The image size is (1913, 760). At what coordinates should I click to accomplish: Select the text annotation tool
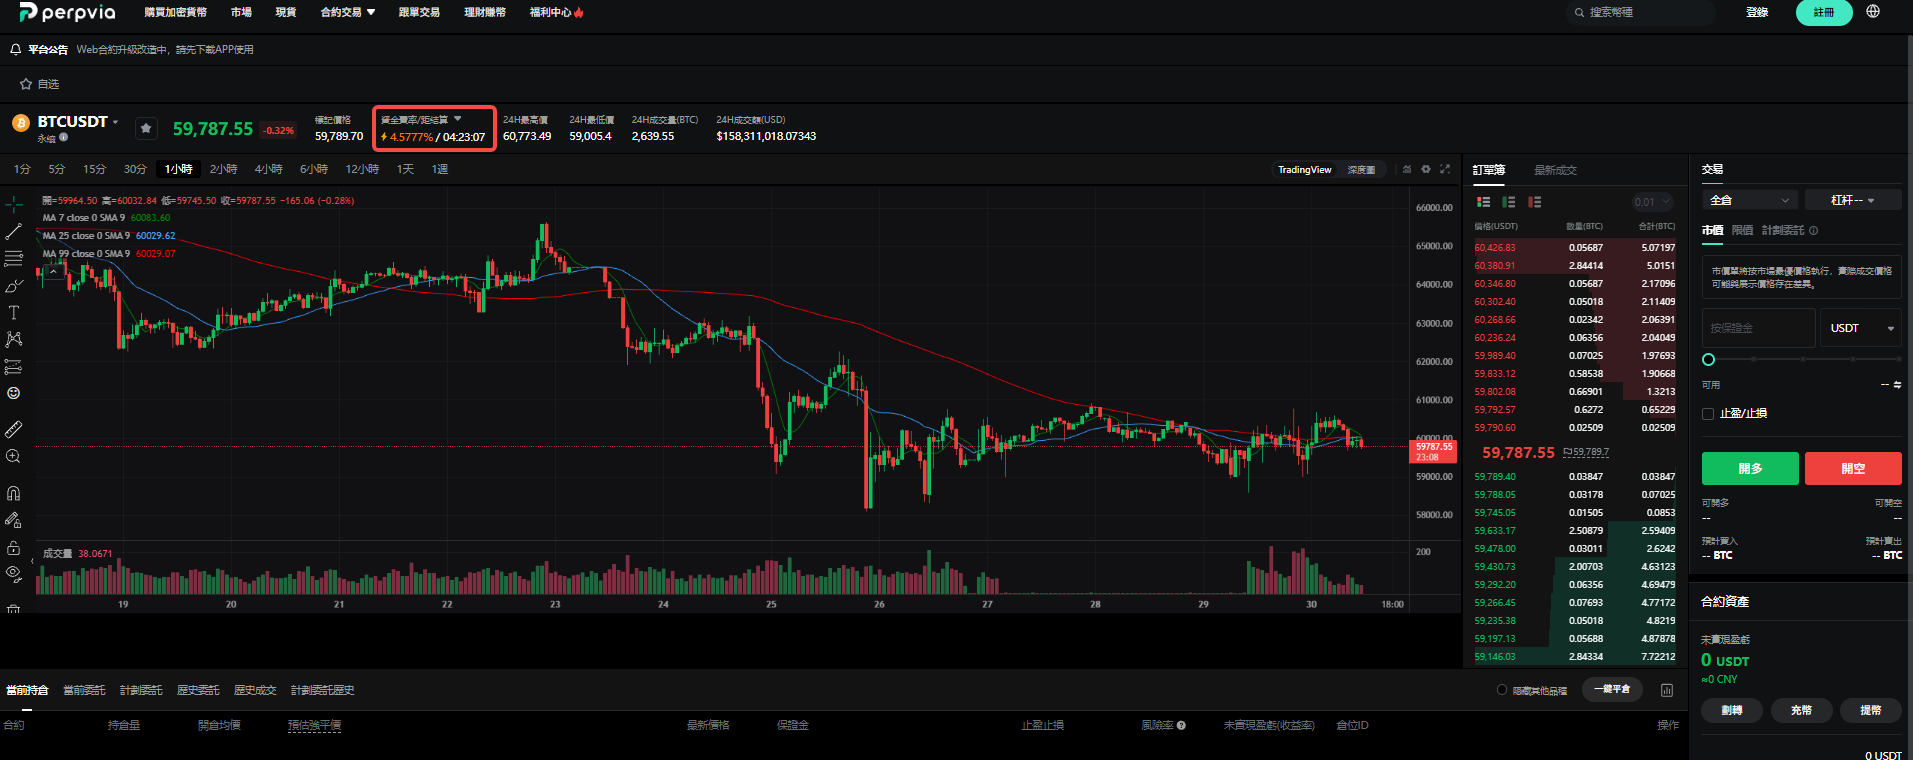tap(14, 313)
